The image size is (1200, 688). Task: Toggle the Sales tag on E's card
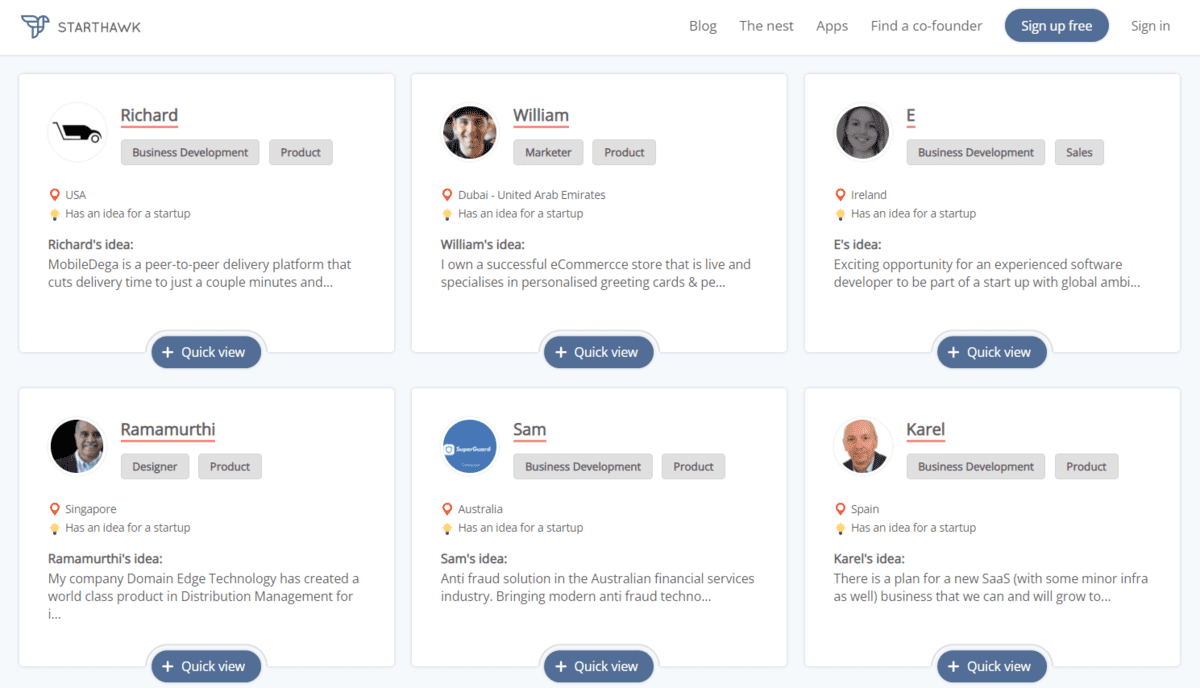pyautogui.click(x=1079, y=152)
